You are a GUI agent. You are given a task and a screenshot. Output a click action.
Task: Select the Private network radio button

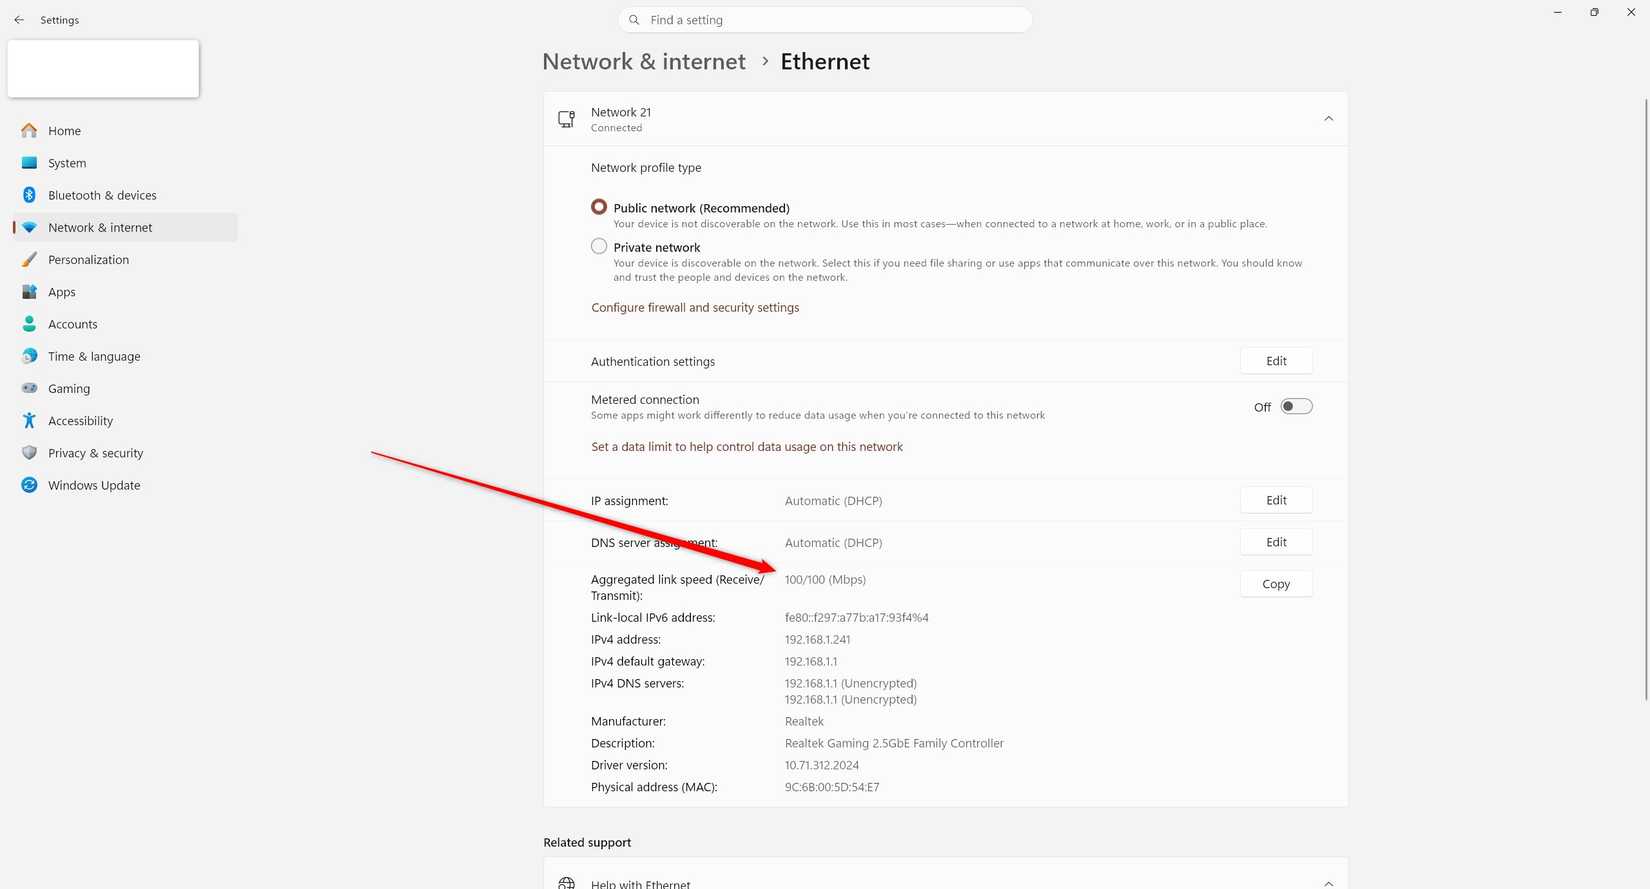point(598,245)
